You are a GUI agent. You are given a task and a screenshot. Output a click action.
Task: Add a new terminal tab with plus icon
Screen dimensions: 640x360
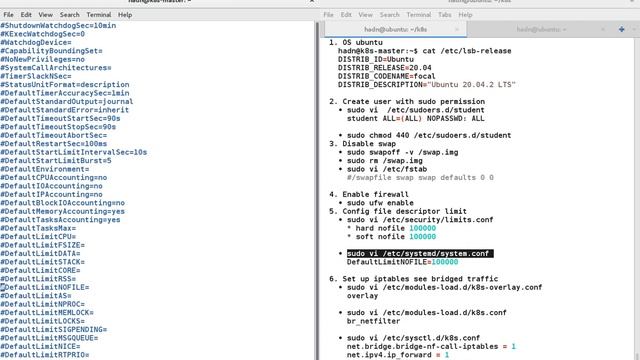[x=622, y=29]
